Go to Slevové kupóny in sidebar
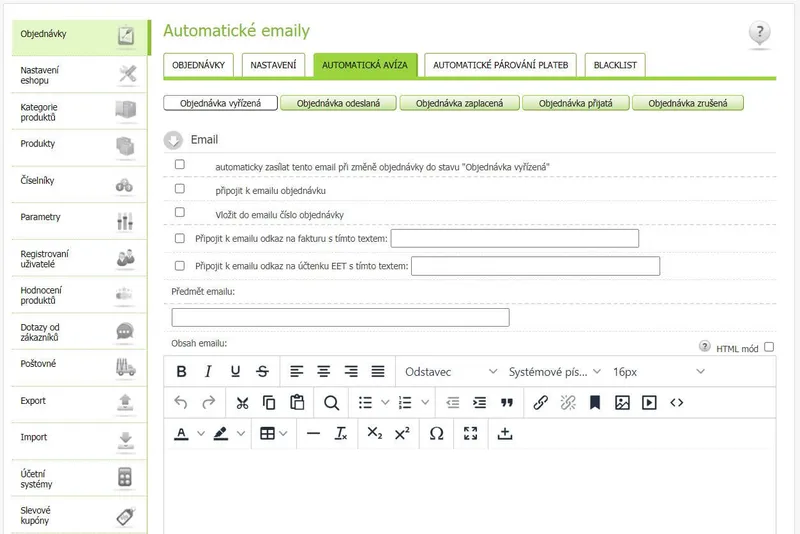 click(79, 515)
